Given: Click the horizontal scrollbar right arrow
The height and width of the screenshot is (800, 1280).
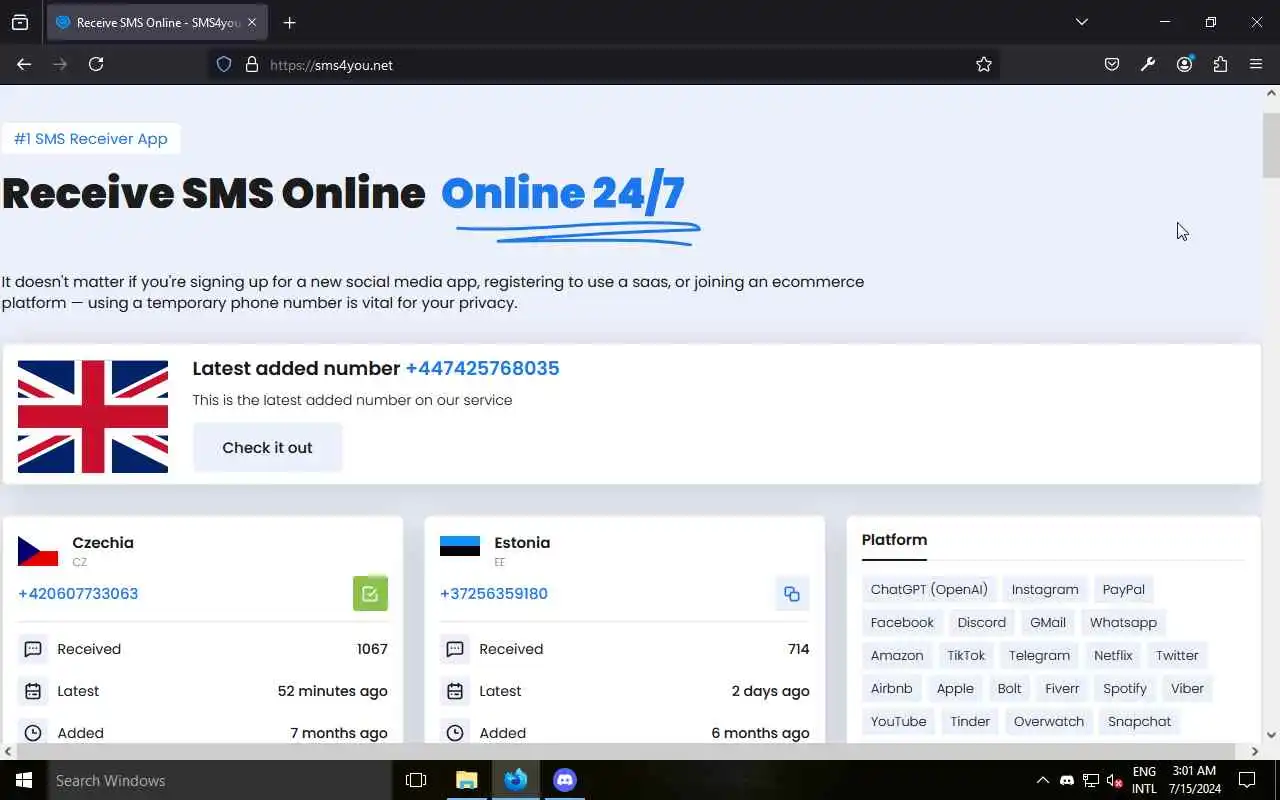Looking at the screenshot, I should tap(1255, 751).
